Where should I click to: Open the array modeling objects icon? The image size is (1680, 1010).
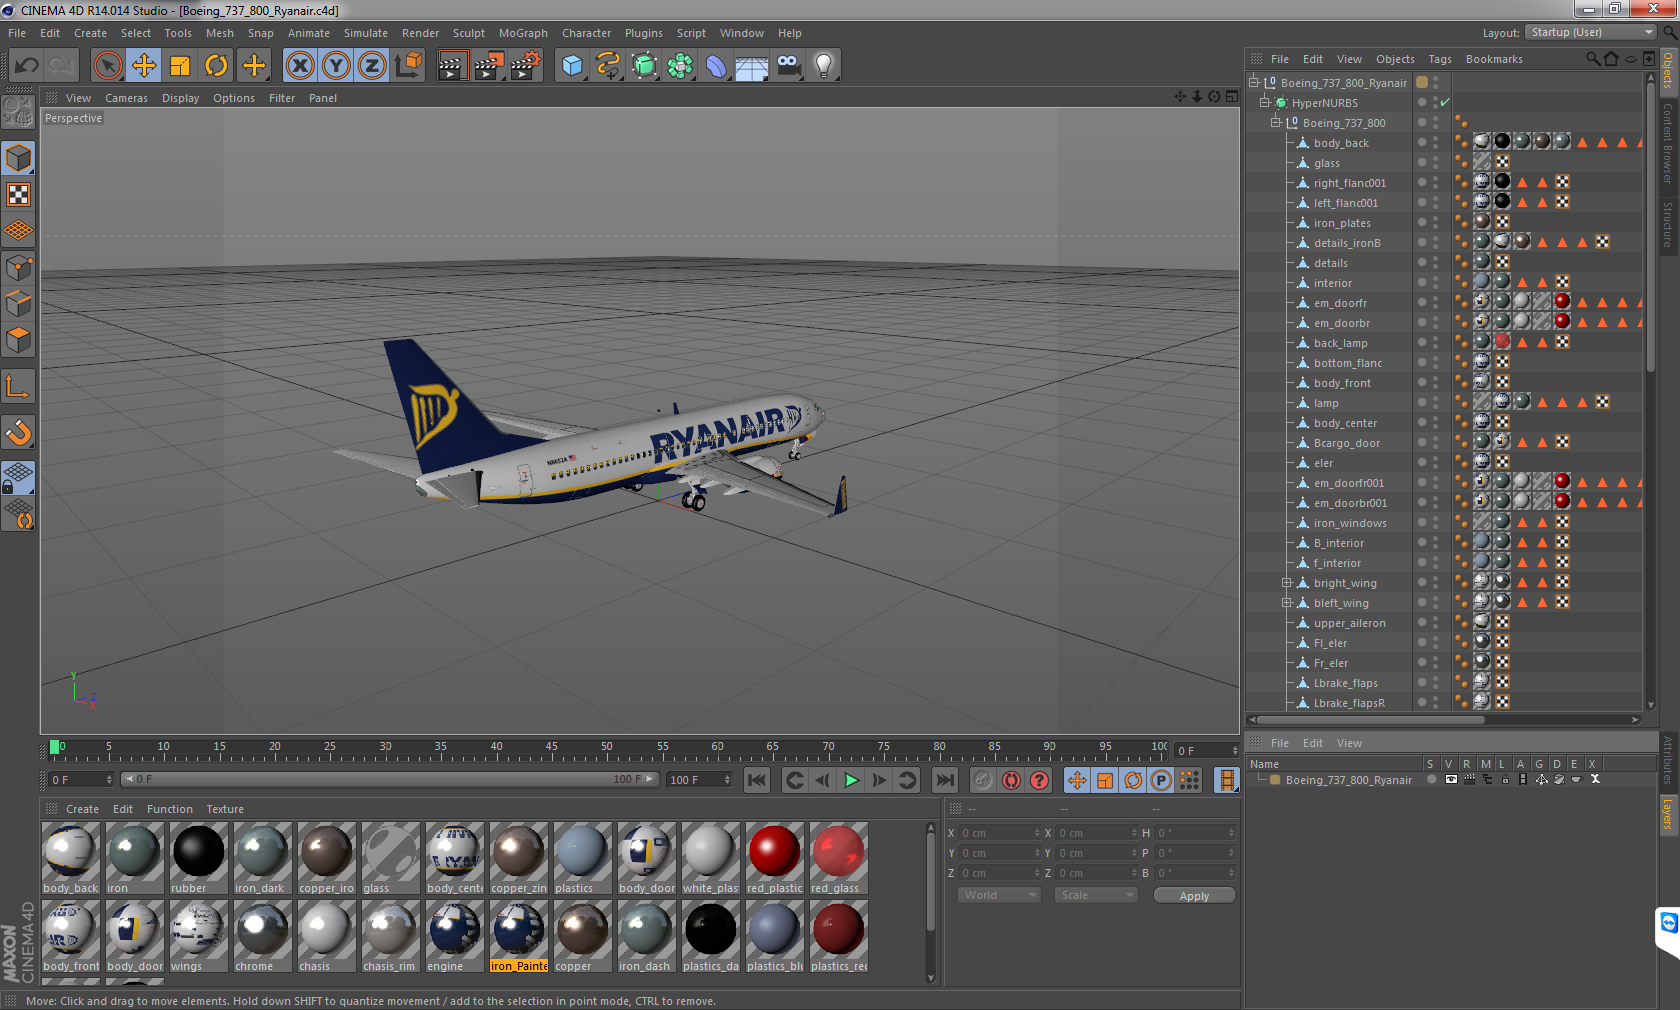(680, 66)
